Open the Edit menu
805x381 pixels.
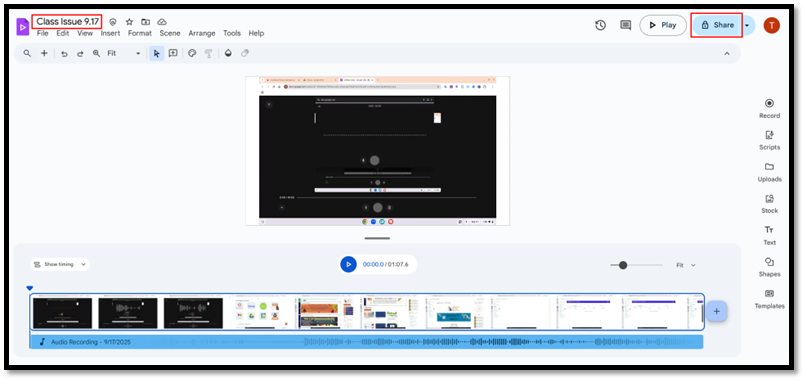coord(63,33)
